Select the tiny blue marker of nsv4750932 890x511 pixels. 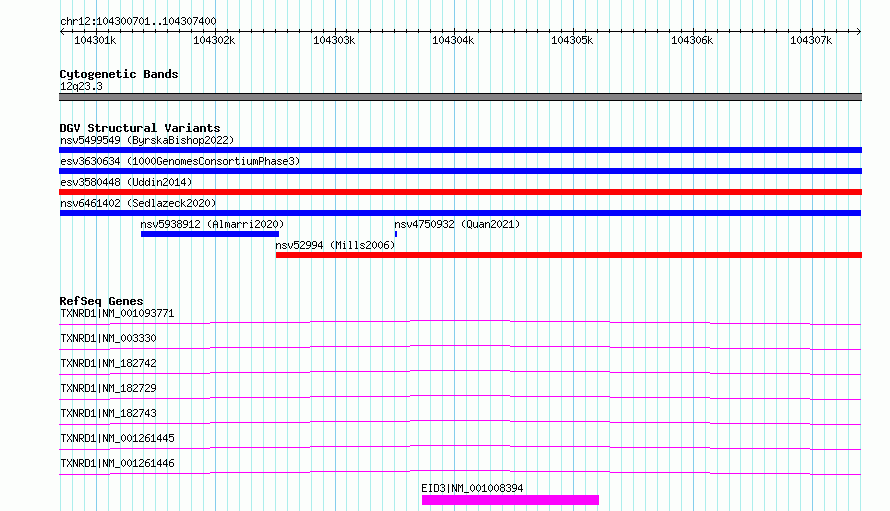(x=396, y=234)
